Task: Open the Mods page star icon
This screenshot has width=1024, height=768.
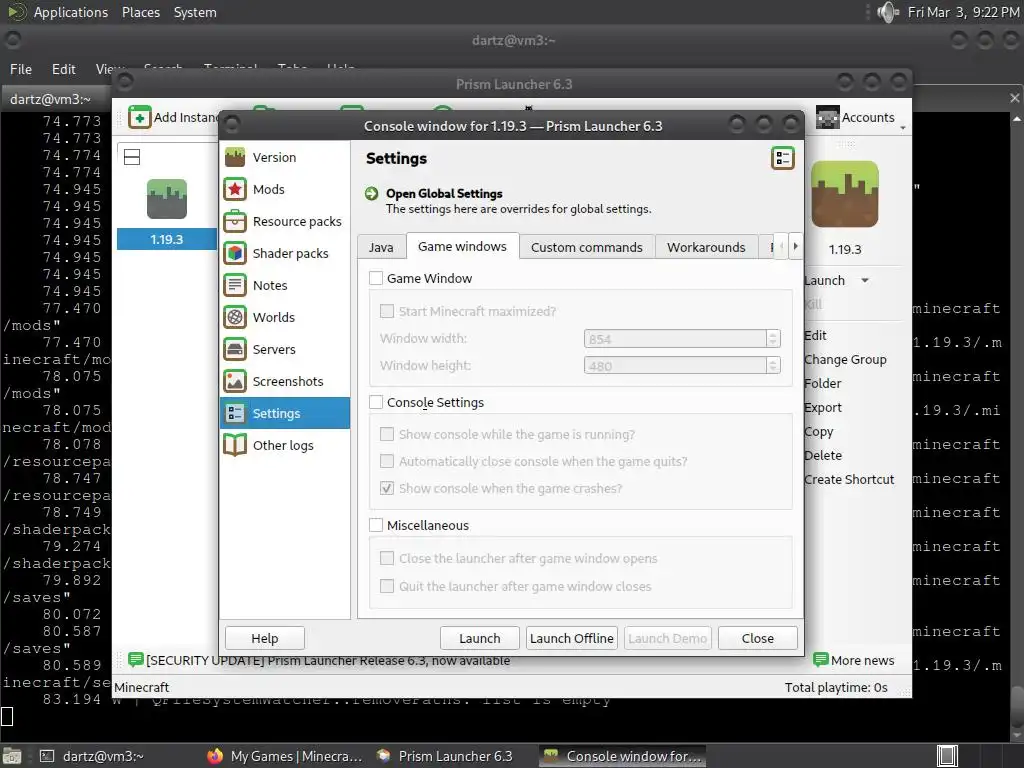Action: pos(235,189)
